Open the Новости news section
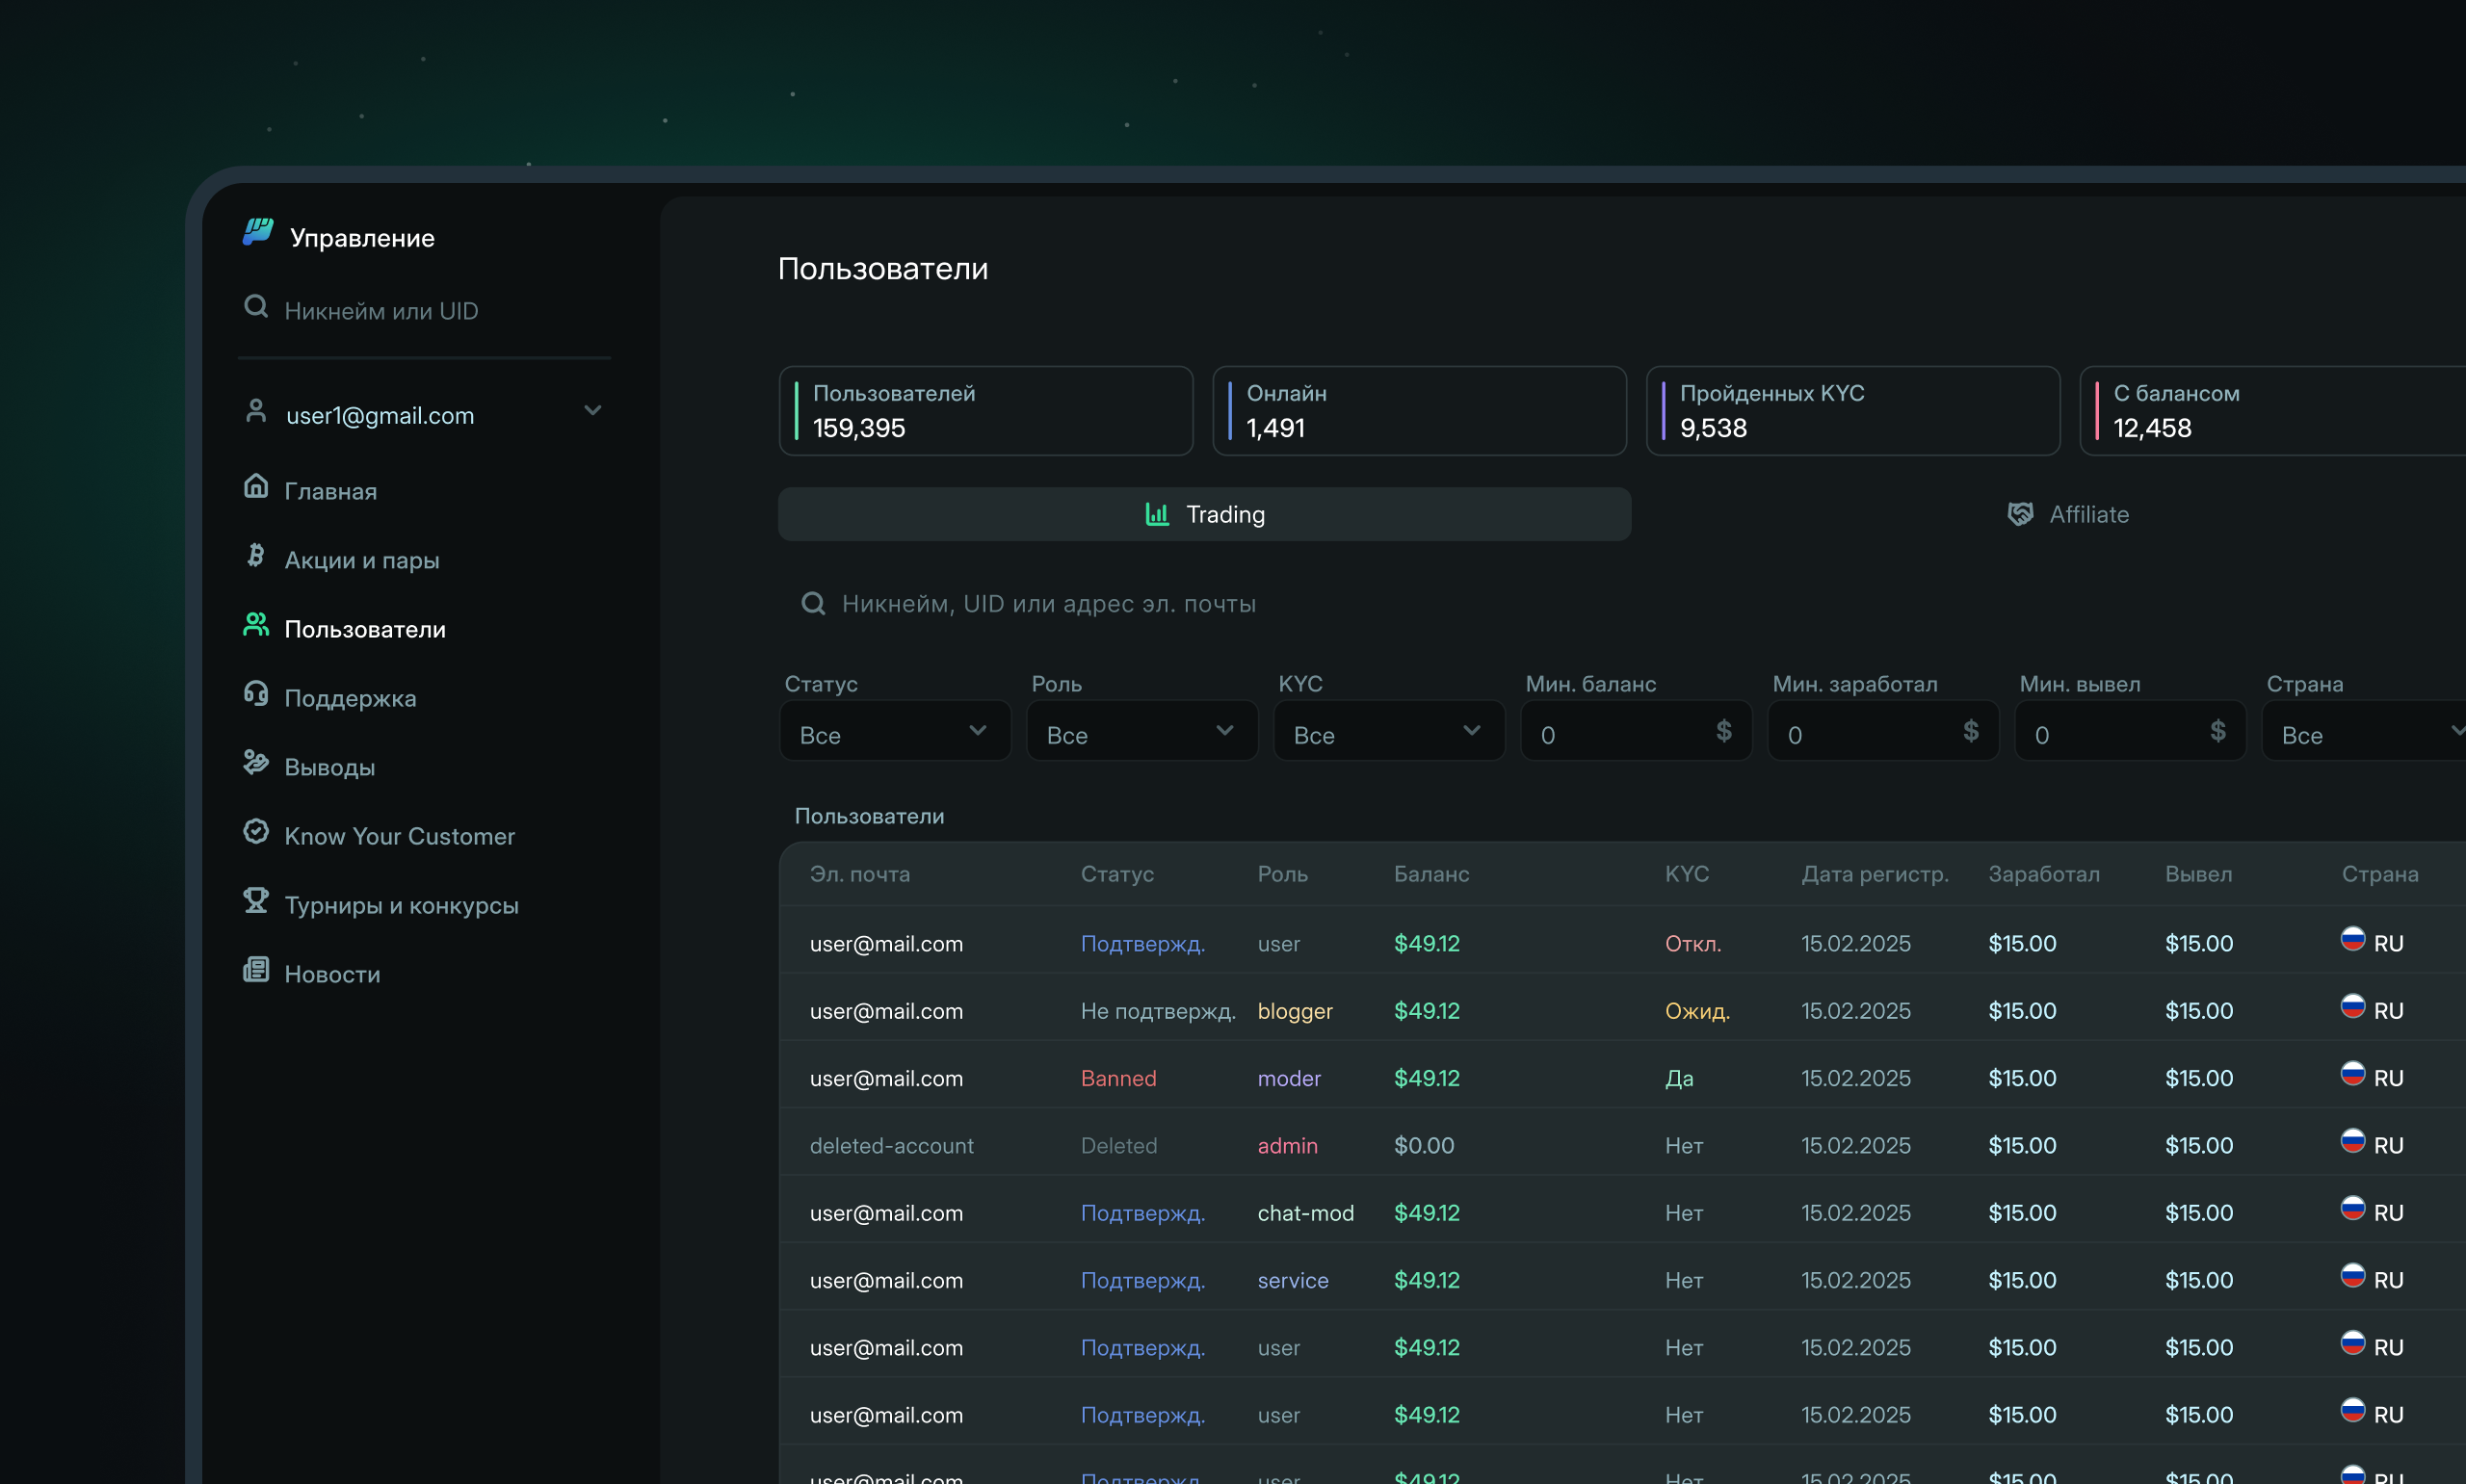Viewport: 2466px width, 1484px height. coord(332,973)
